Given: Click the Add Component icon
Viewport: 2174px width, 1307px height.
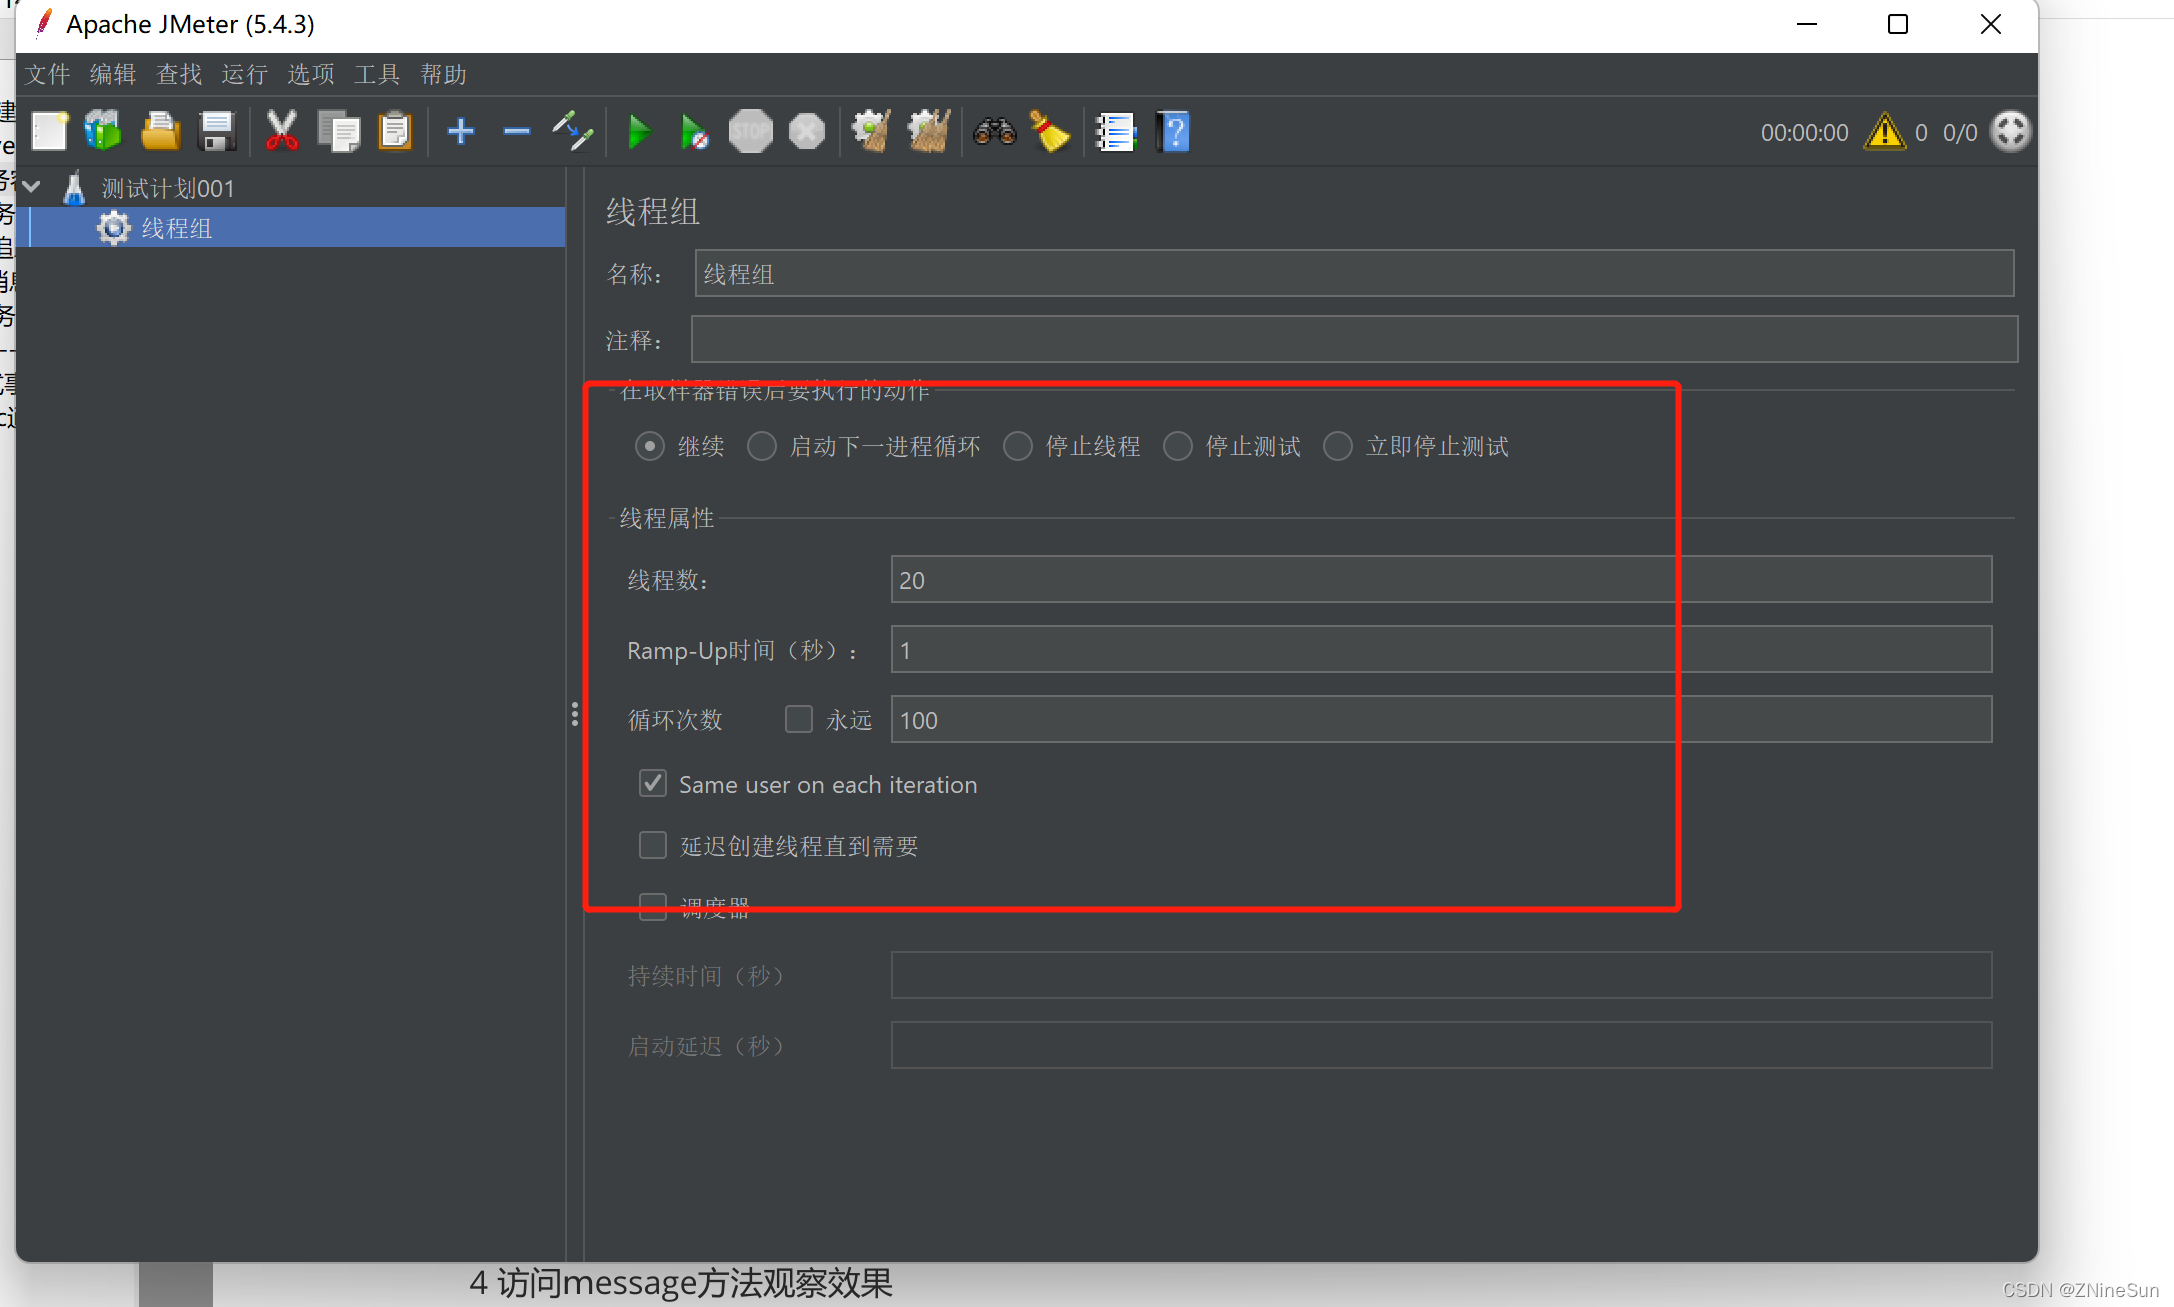Looking at the screenshot, I should (x=460, y=130).
